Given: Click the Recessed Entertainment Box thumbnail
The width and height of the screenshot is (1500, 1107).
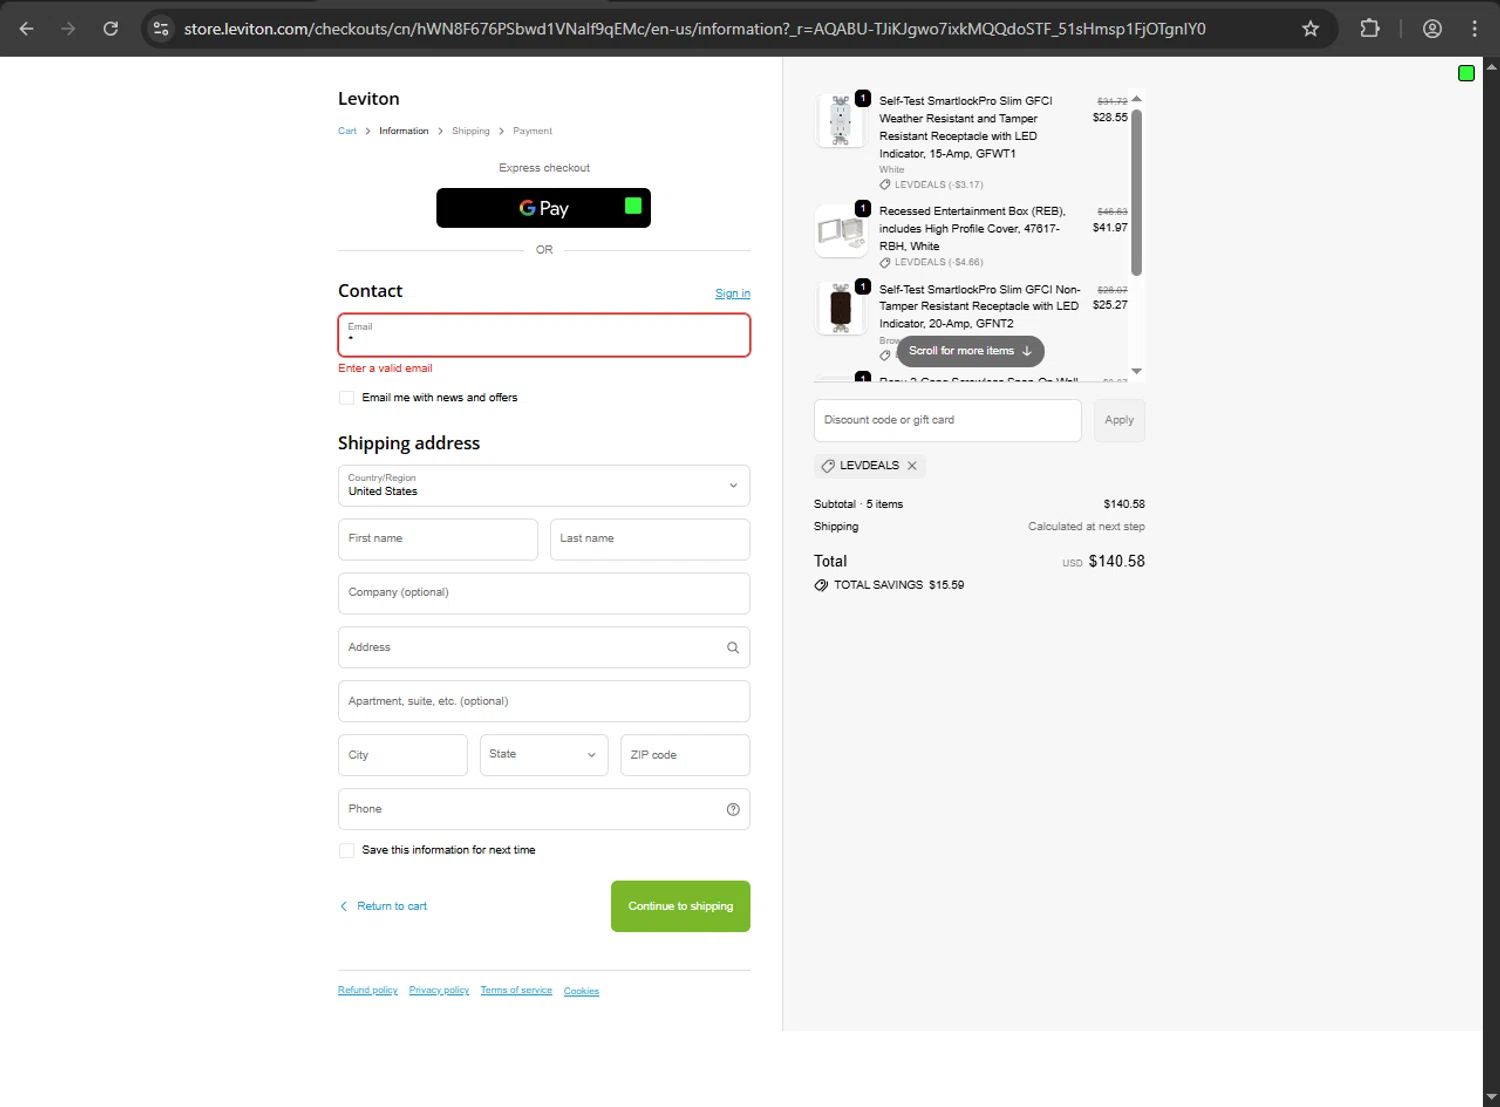Looking at the screenshot, I should pyautogui.click(x=841, y=231).
